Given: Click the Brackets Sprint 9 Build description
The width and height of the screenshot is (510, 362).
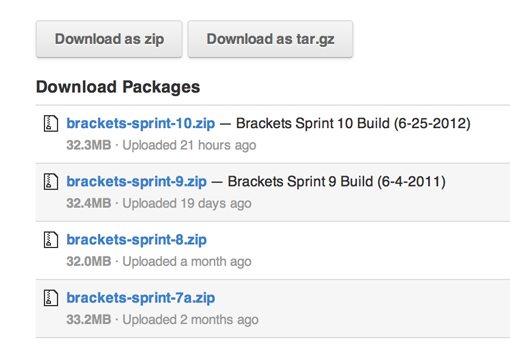Looking at the screenshot, I should 337,182.
